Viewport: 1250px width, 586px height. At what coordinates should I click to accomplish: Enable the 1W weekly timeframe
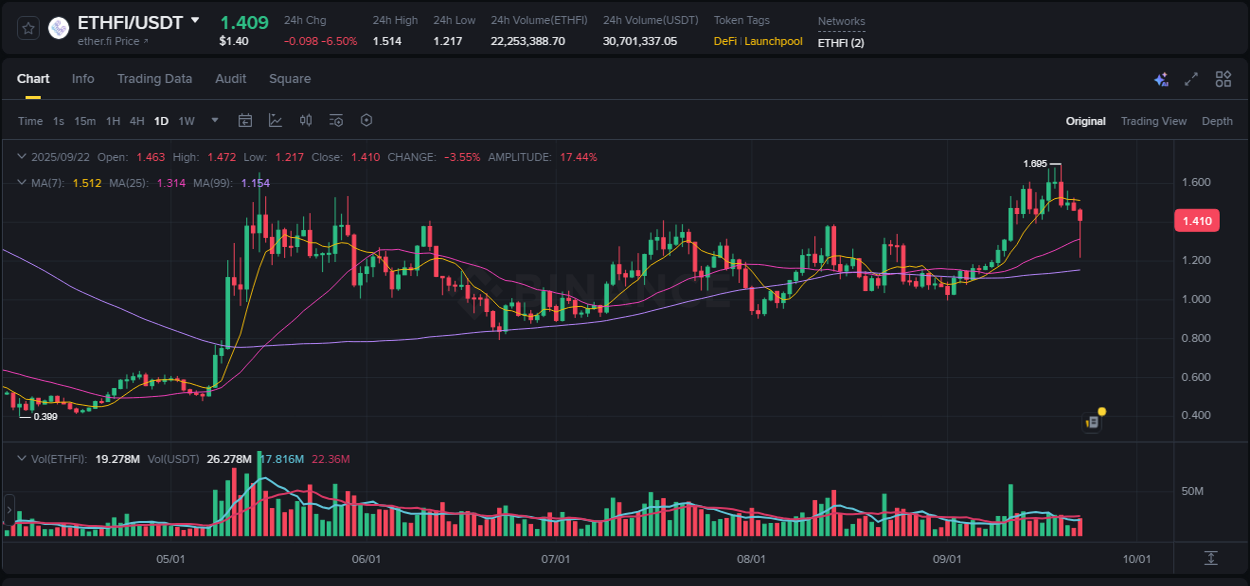186,120
